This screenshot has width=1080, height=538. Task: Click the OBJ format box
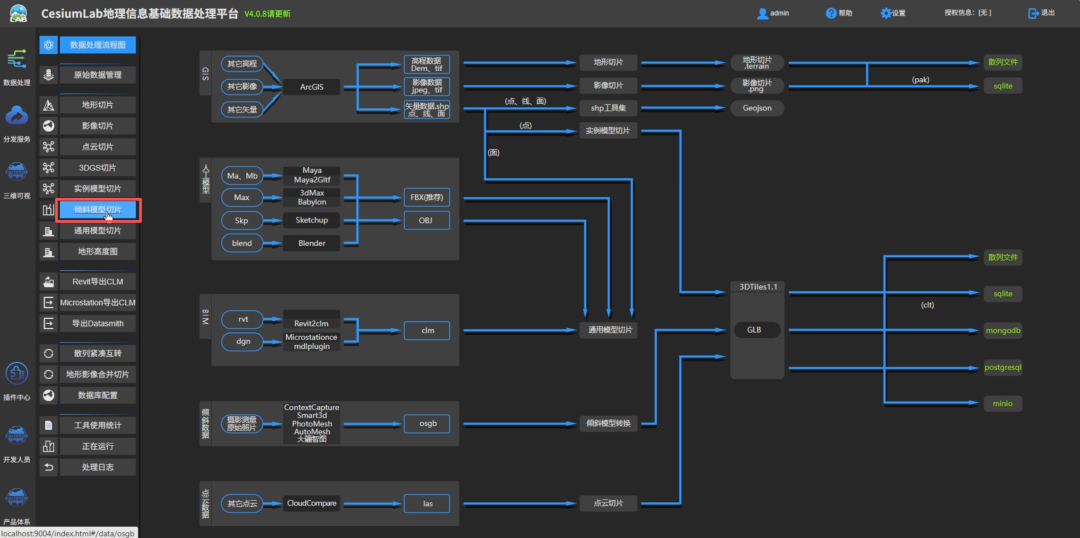click(426, 220)
